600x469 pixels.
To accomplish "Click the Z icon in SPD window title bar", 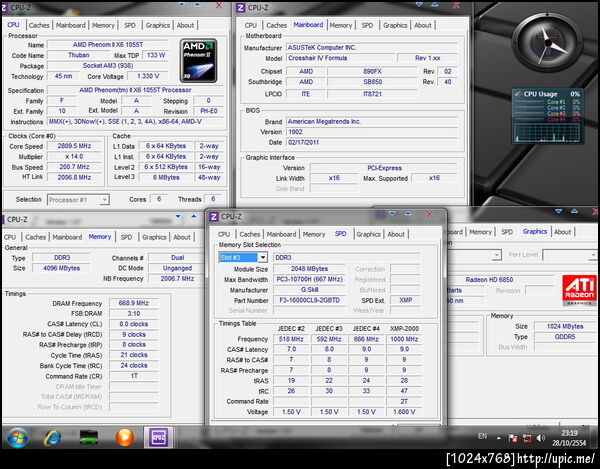I will (214, 217).
